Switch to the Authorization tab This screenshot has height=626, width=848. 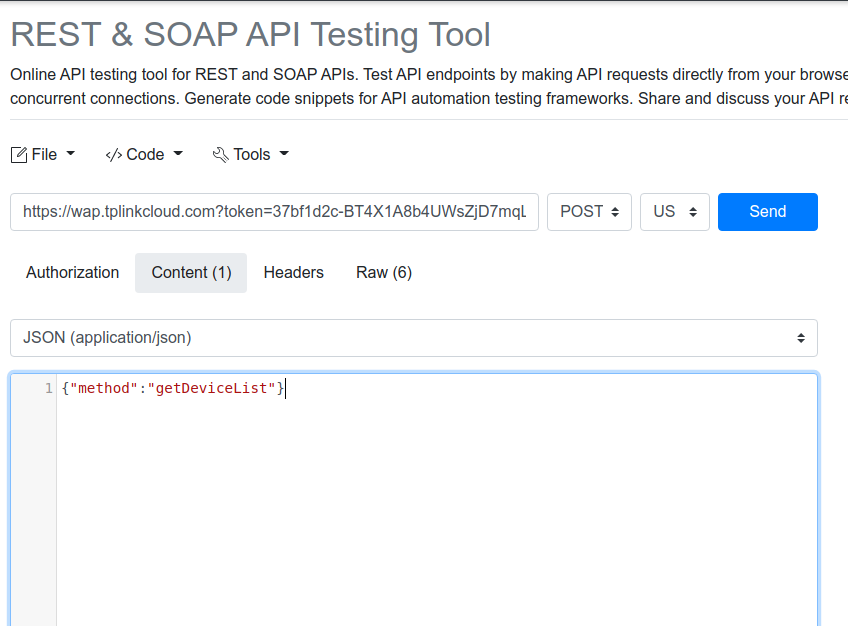(x=72, y=272)
